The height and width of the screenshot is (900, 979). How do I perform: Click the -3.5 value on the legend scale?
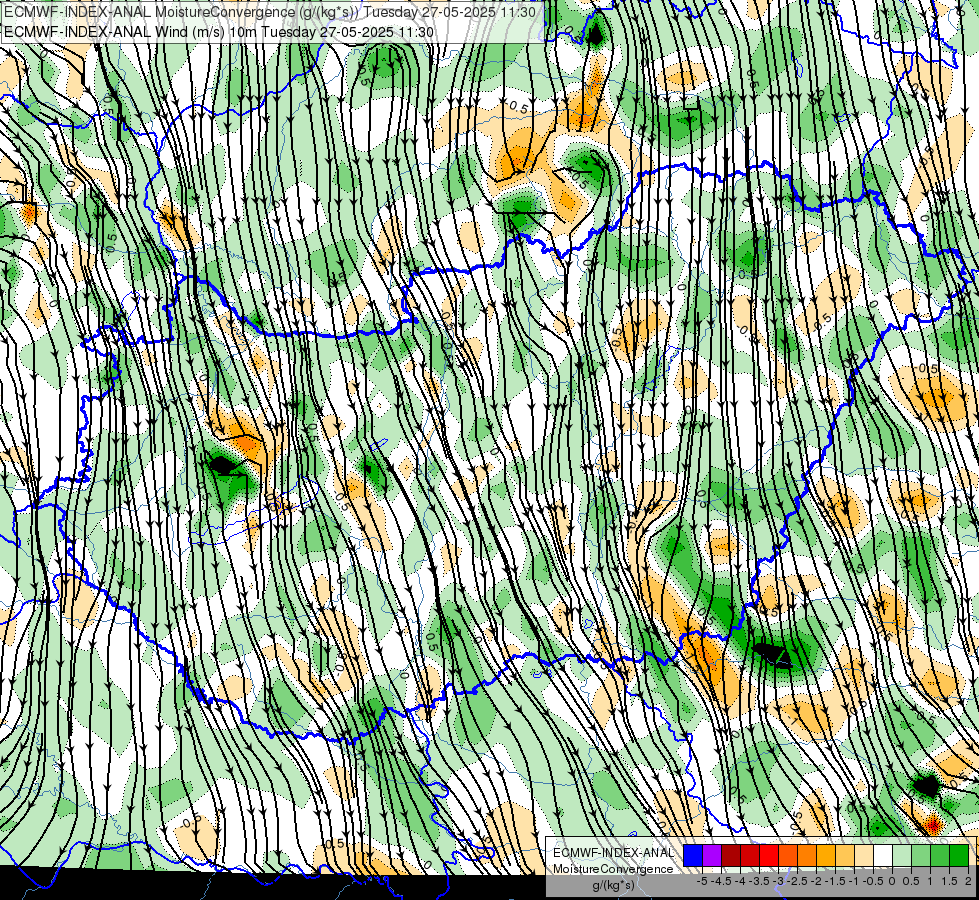pos(760,881)
